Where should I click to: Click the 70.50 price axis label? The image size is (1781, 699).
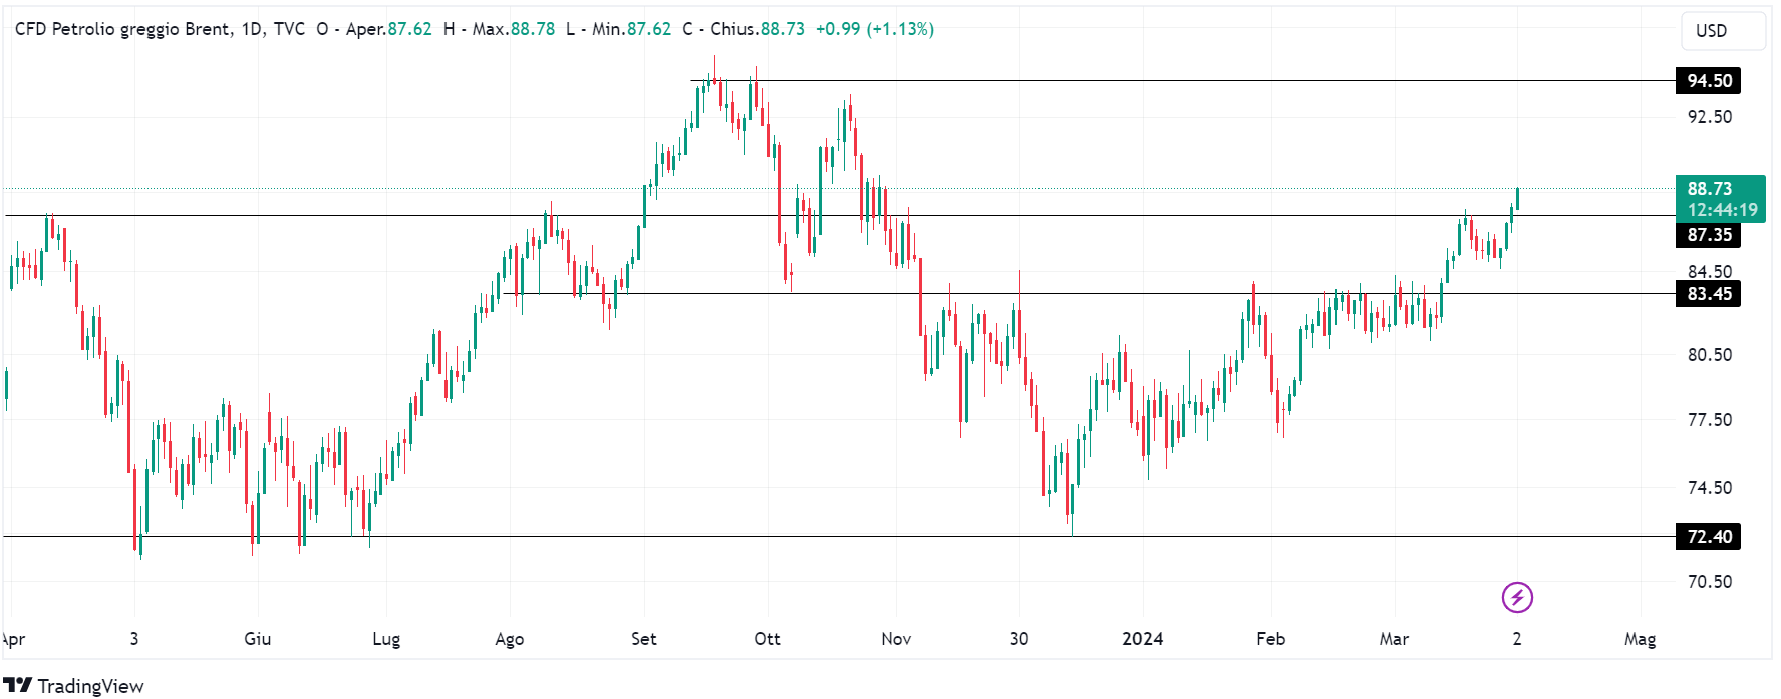click(x=1710, y=582)
